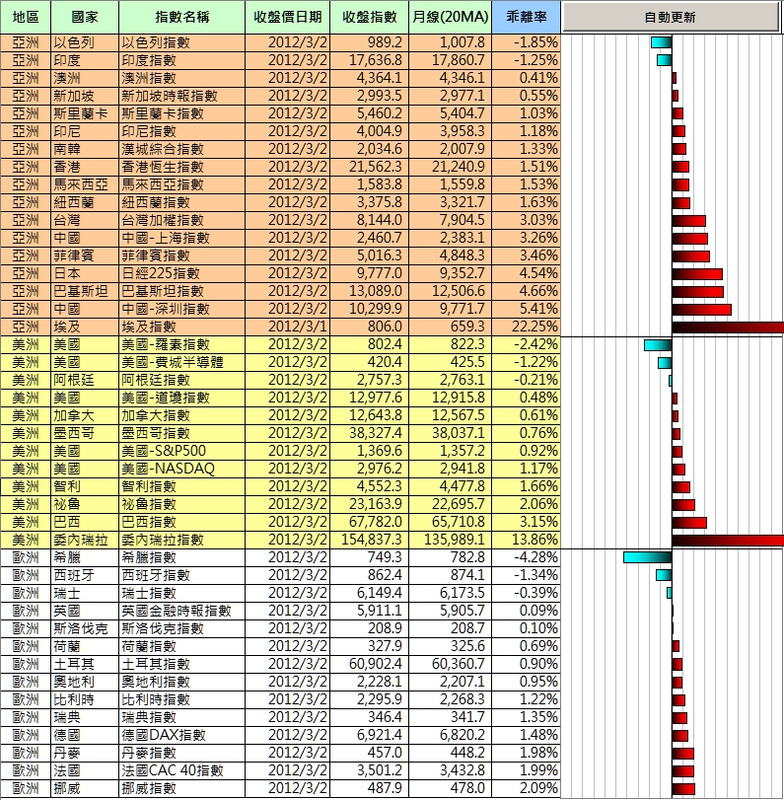Click the 英國金融時報指數 cell
This screenshot has height=800, width=784.
(x=182, y=611)
